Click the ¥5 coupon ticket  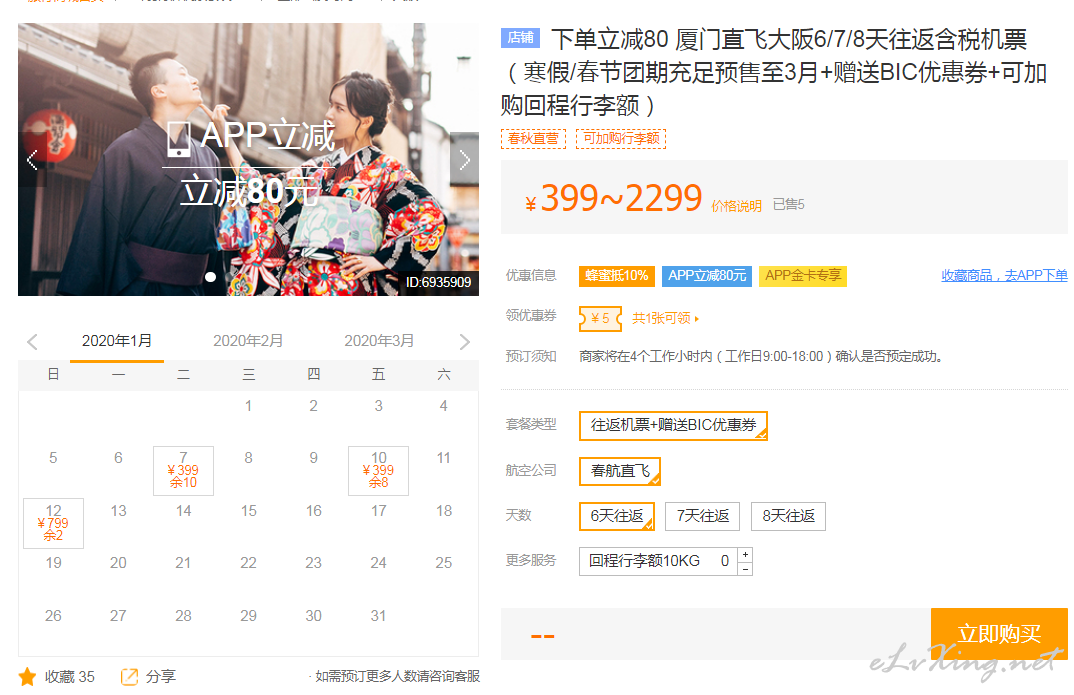(x=600, y=318)
